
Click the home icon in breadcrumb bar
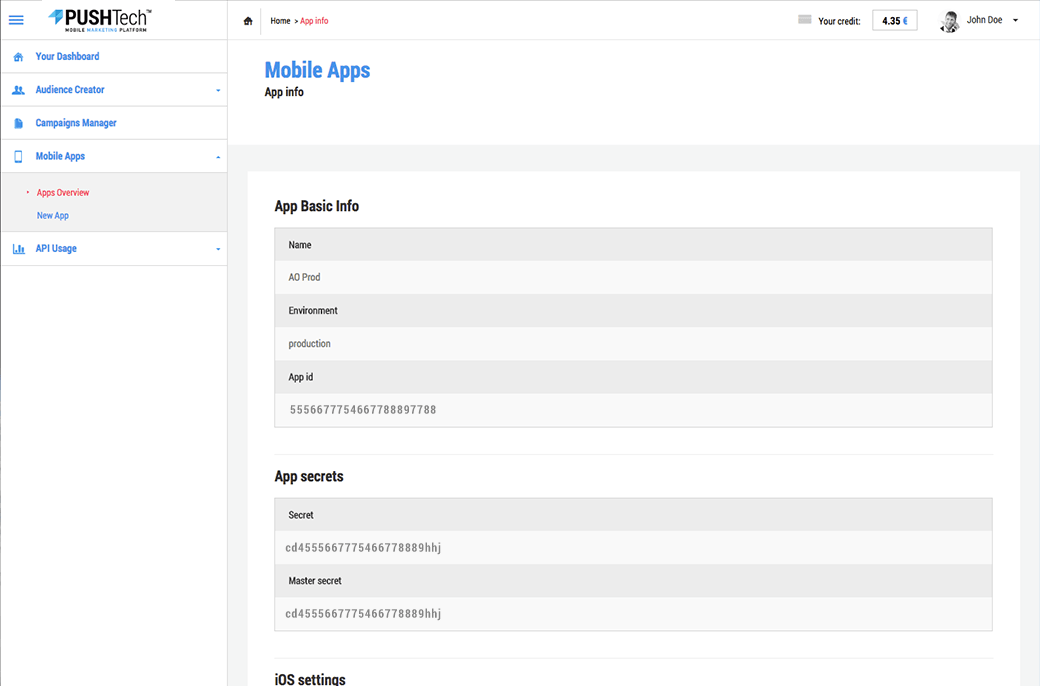point(248,21)
